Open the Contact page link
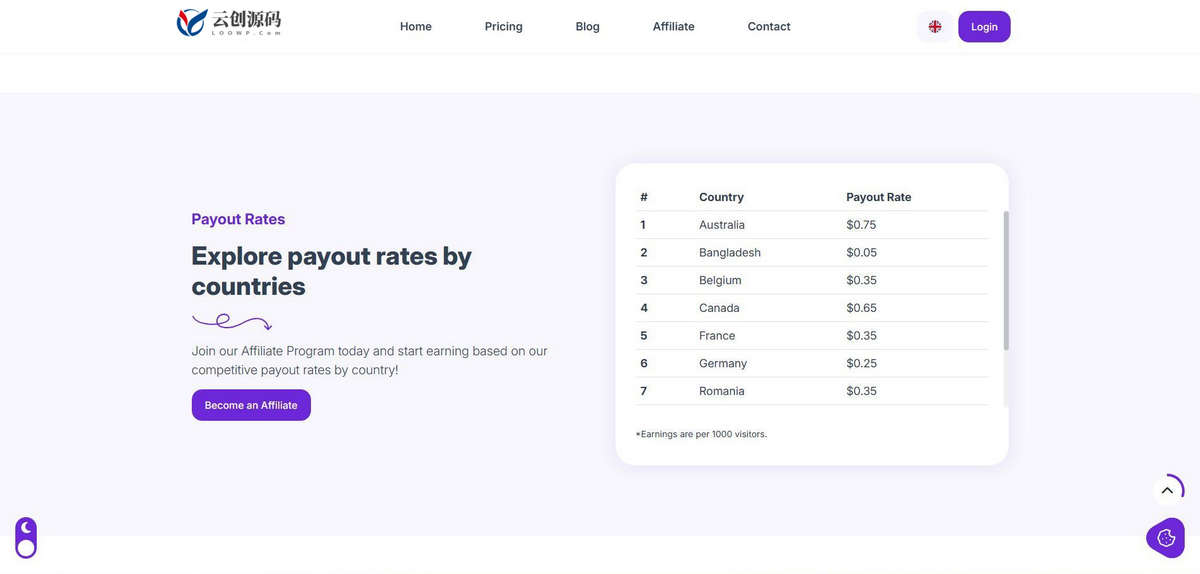Viewport: 1200px width, 574px height. tap(769, 27)
